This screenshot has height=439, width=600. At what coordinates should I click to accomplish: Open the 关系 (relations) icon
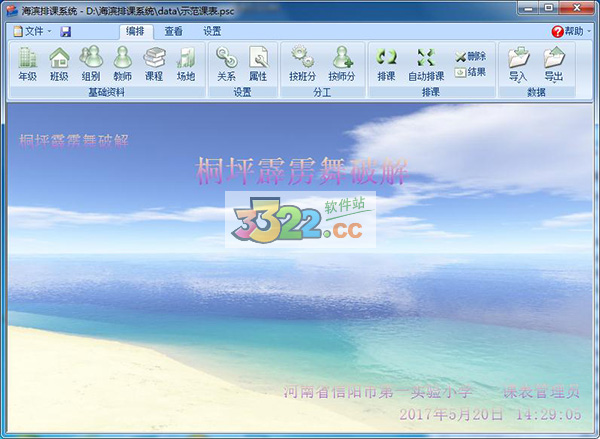(226, 64)
